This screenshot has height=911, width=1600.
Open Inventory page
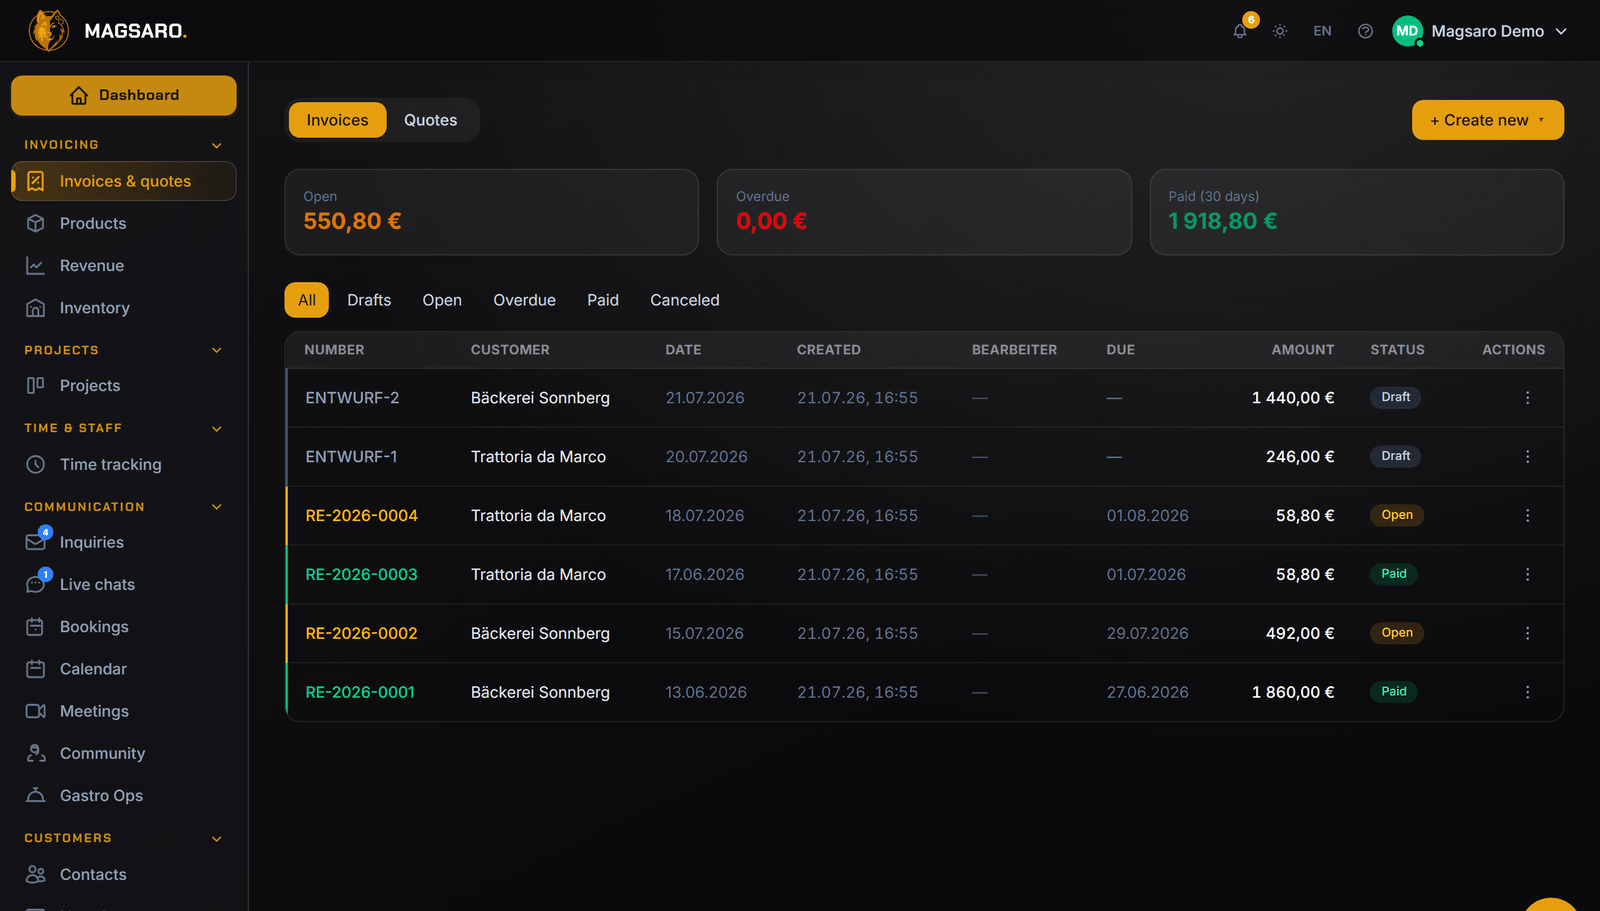[124, 308]
